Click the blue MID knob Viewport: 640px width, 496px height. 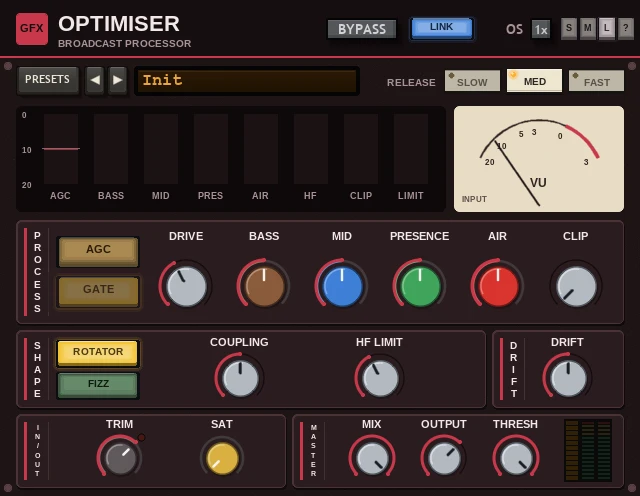342,286
